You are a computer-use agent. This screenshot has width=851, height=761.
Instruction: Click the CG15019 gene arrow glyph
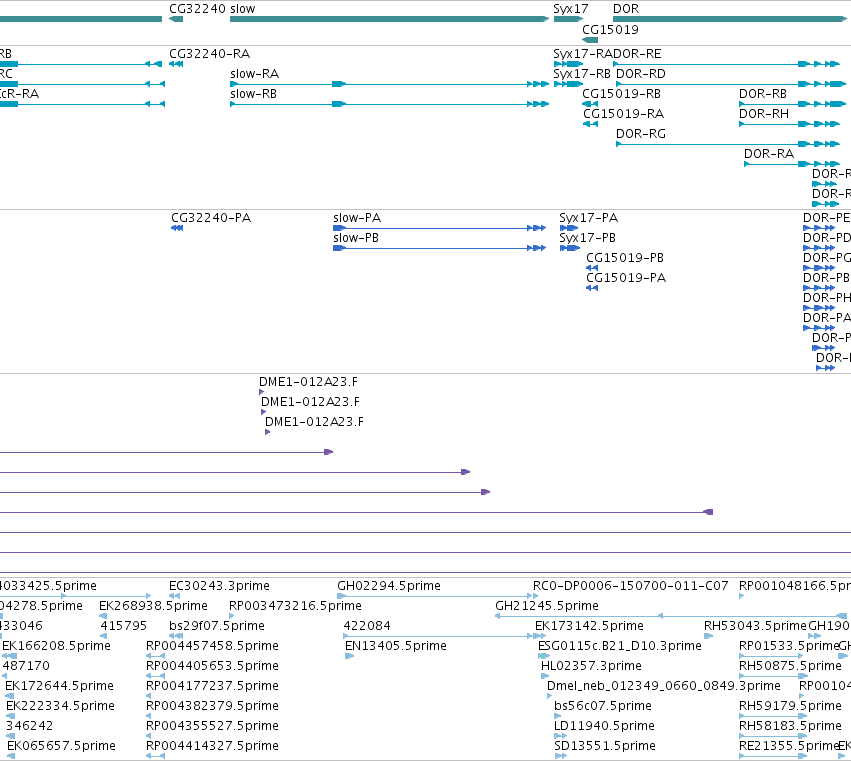[x=590, y=40]
